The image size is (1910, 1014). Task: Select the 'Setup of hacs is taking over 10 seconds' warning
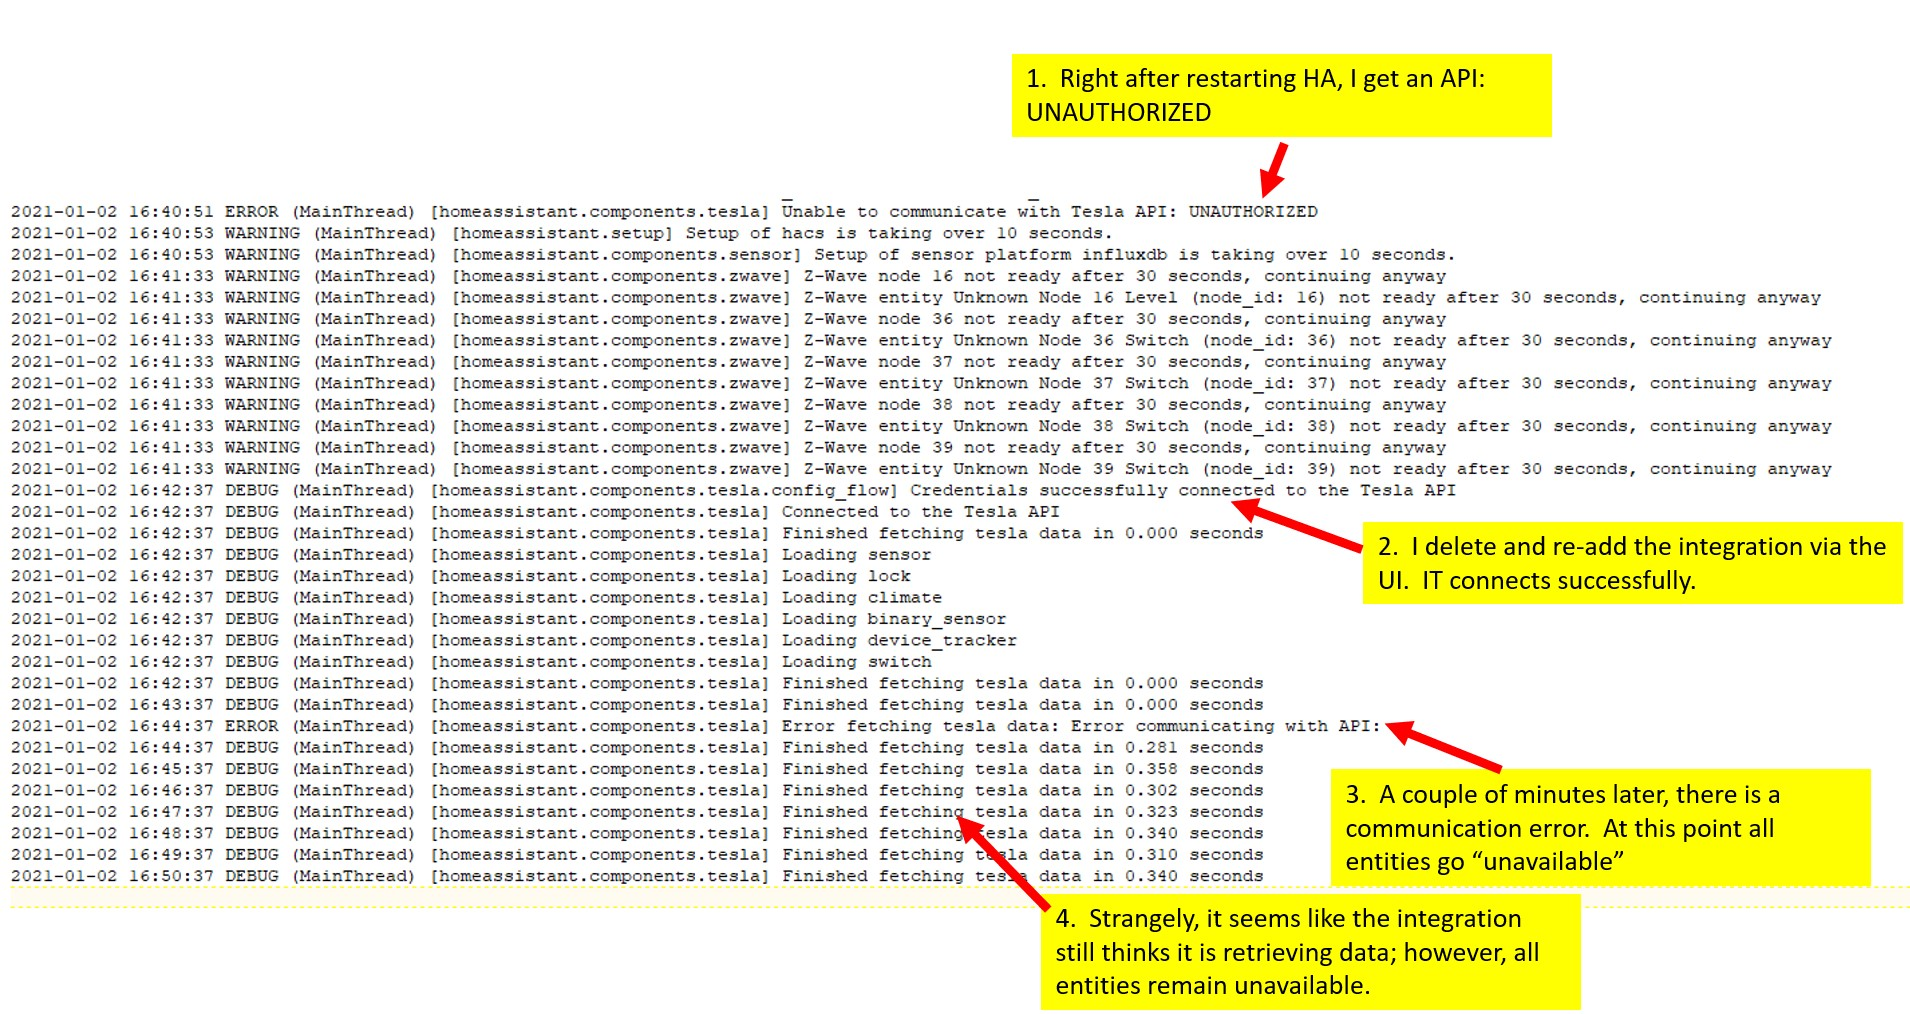pyautogui.click(x=561, y=233)
